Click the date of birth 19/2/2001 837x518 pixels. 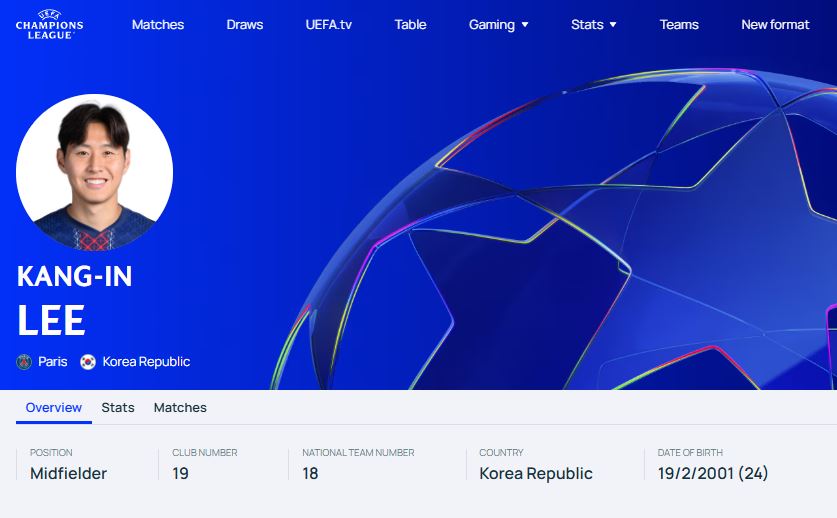click(x=695, y=473)
